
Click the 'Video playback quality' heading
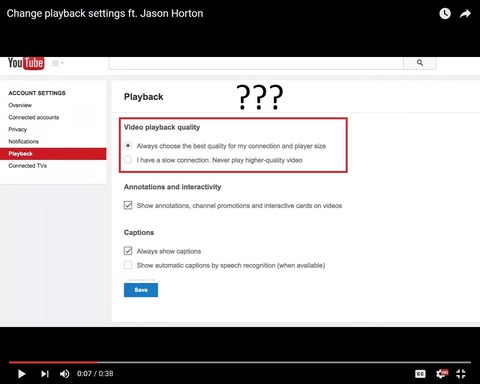(162, 127)
